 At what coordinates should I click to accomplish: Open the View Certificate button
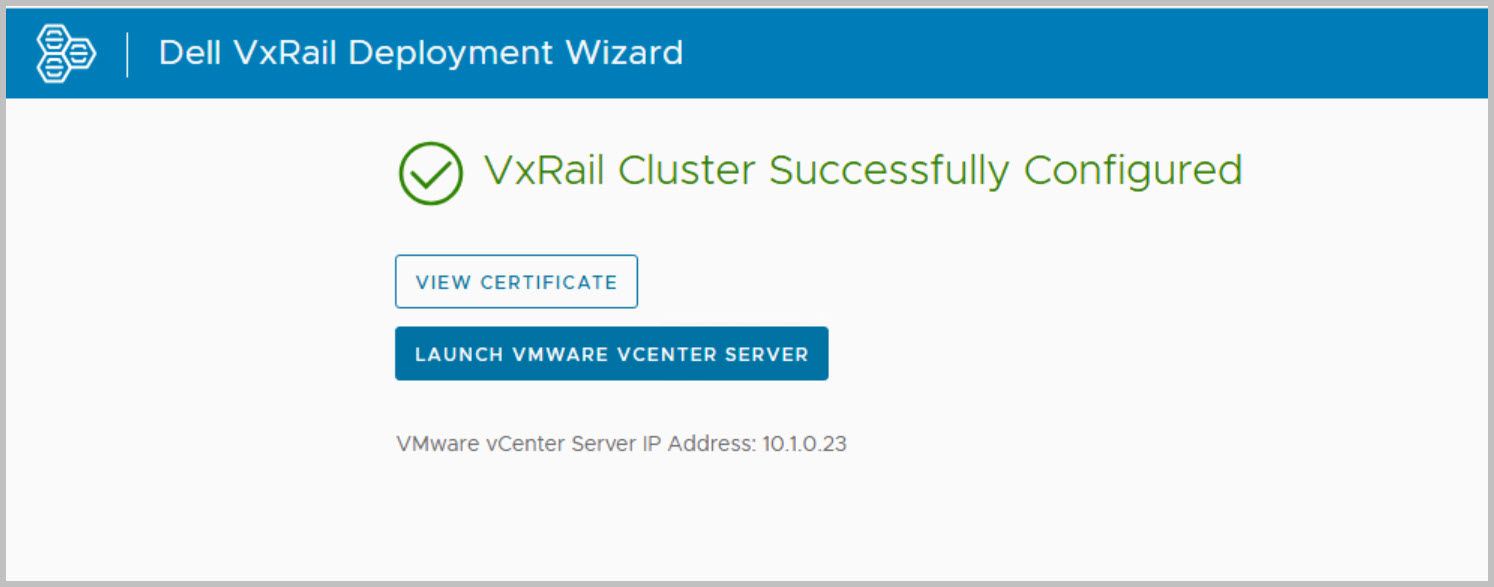click(516, 282)
